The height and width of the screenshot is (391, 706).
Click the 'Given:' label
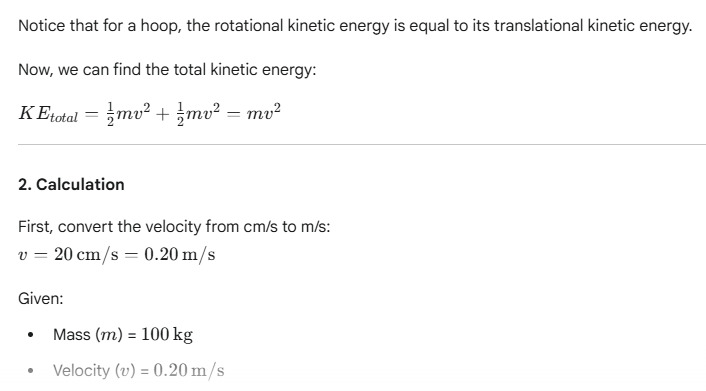pyautogui.click(x=41, y=299)
